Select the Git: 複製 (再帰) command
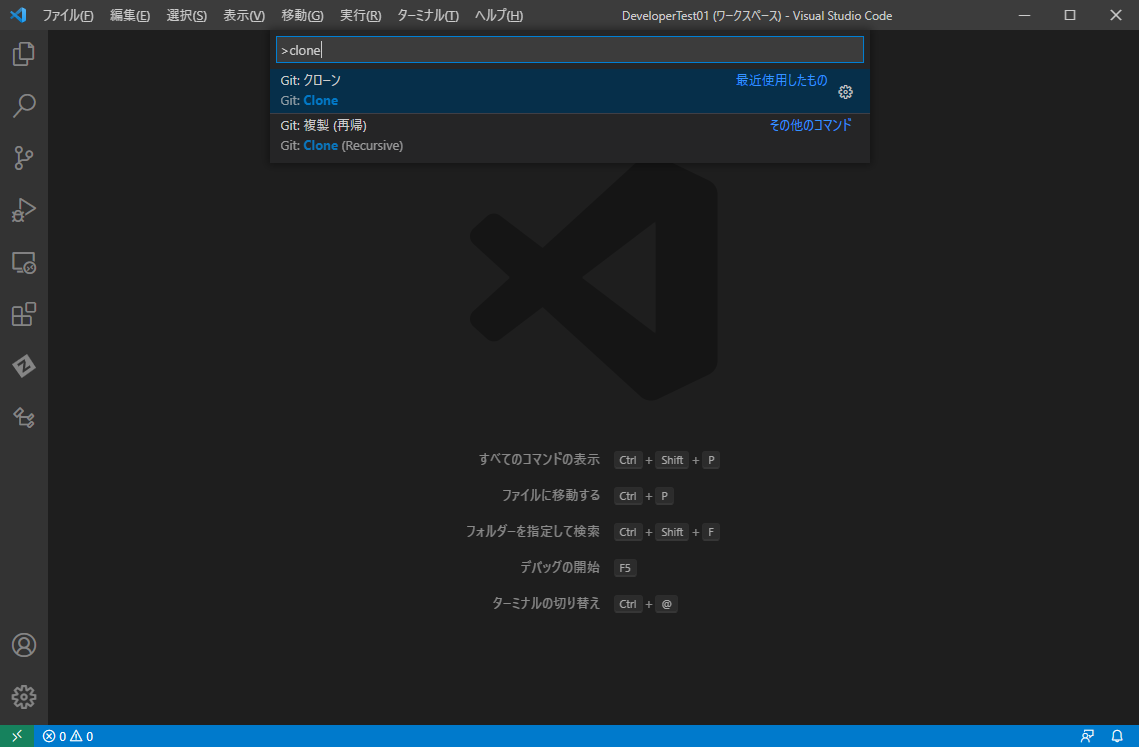 (x=570, y=135)
